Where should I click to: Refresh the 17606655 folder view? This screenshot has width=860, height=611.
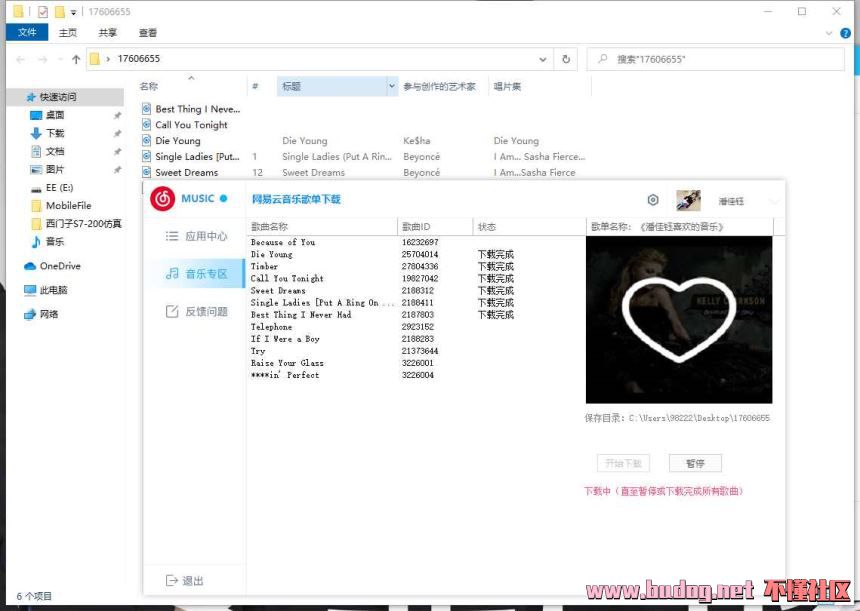(566, 59)
